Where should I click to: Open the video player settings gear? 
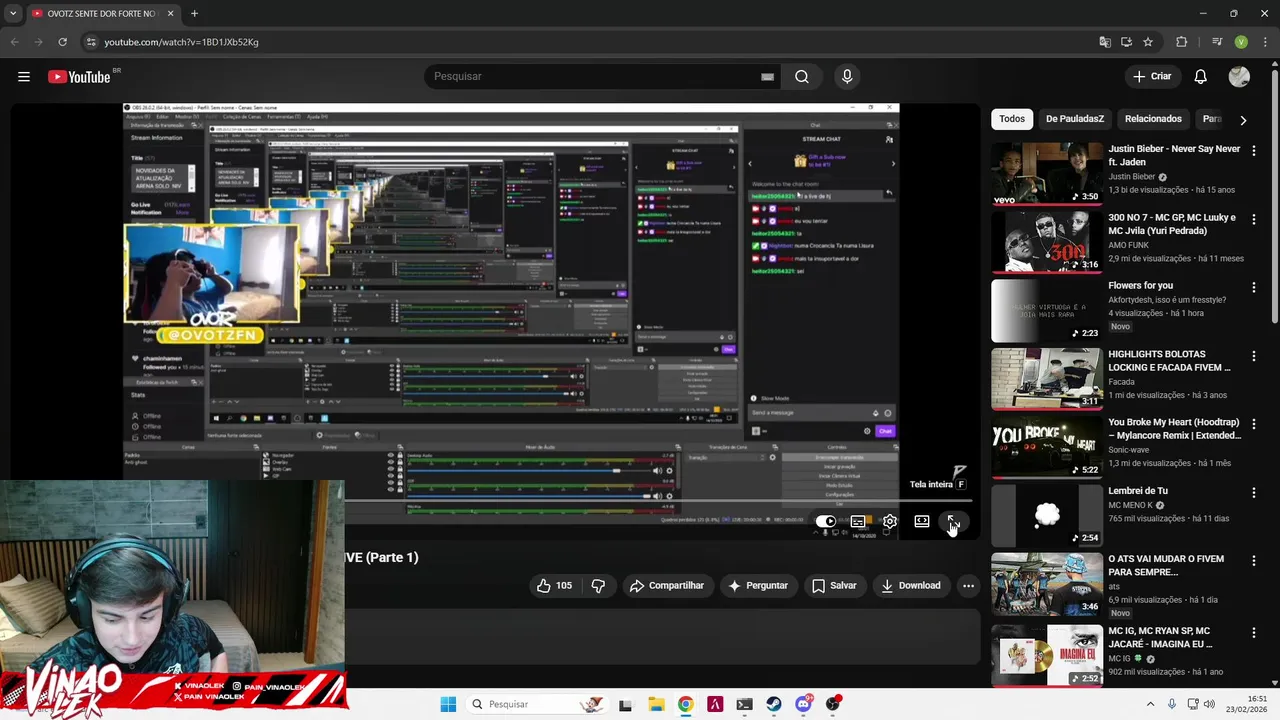[890, 521]
